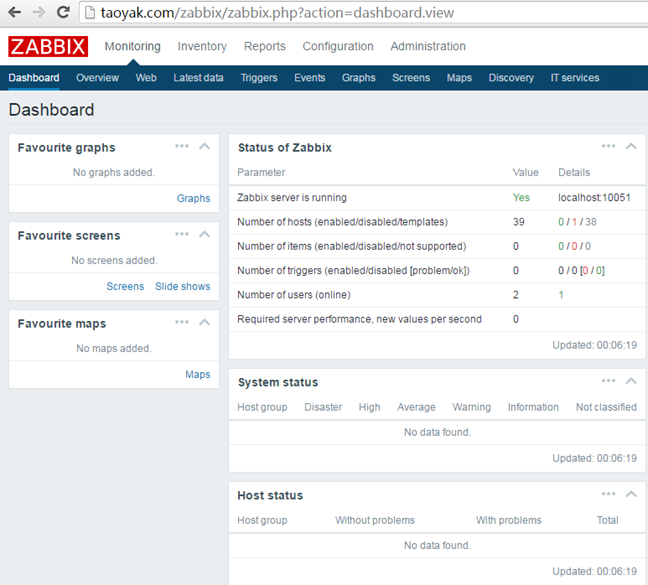This screenshot has width=648, height=585.
Task: Open Favourite screens three-dot menu
Action: pyautogui.click(x=182, y=234)
